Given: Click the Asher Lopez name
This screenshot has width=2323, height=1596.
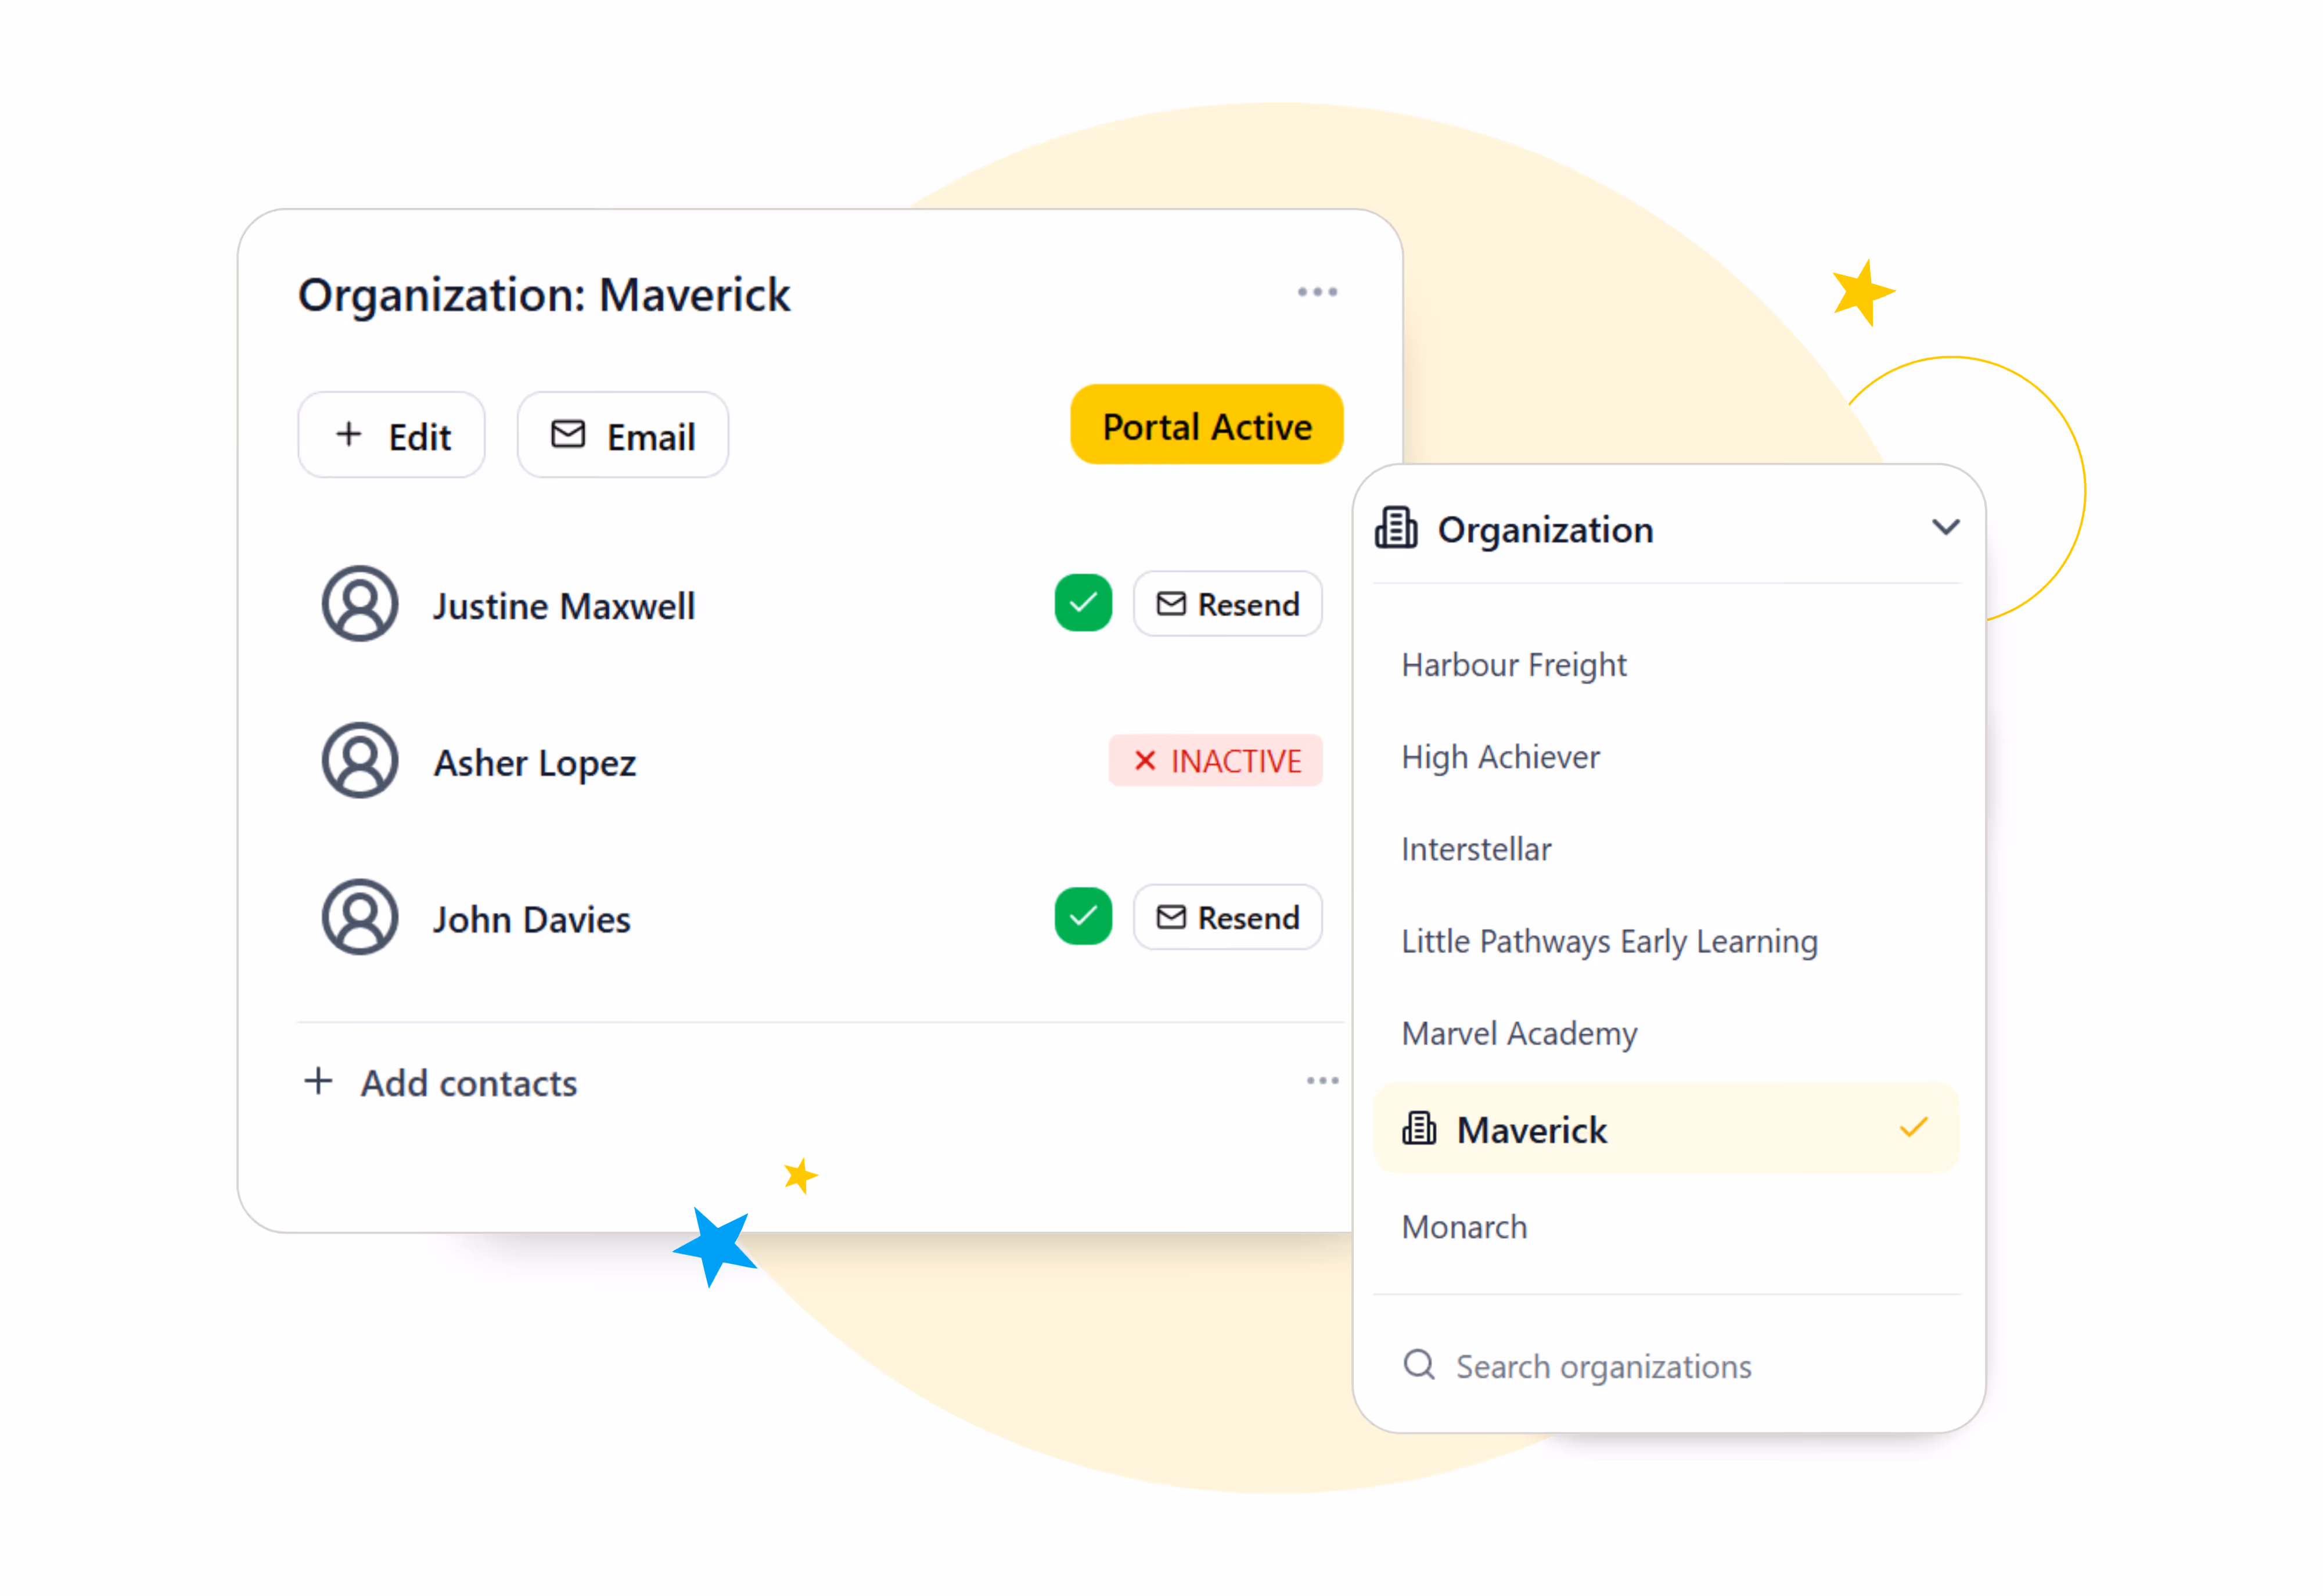Looking at the screenshot, I should 535,763.
